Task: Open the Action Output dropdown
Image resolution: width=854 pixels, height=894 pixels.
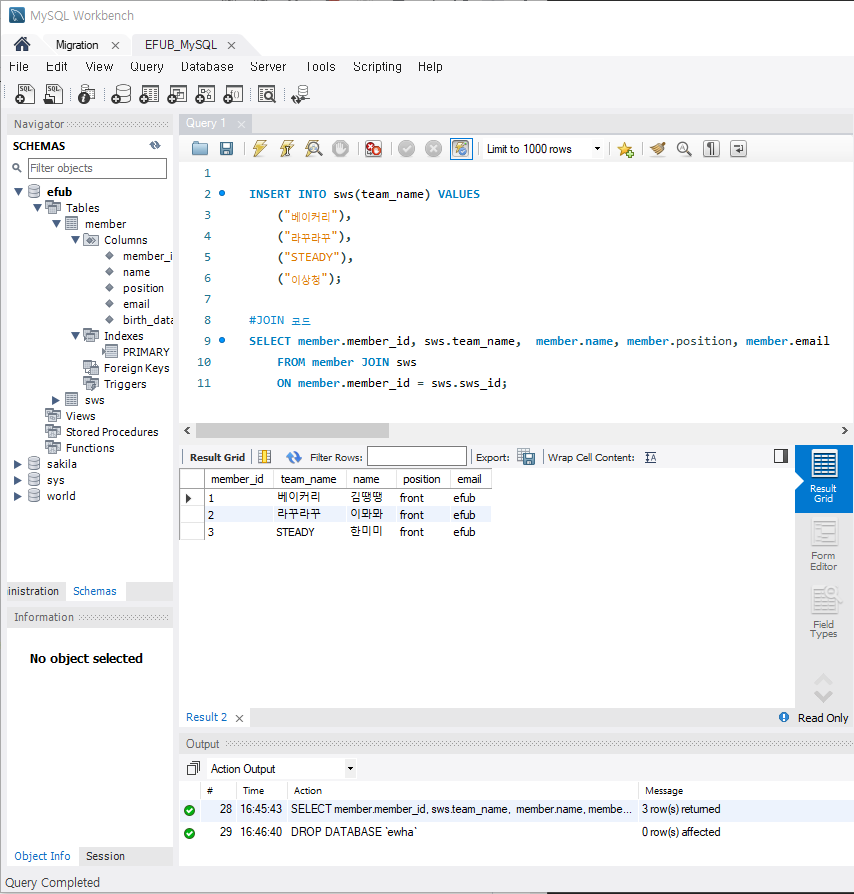Action: (x=350, y=769)
